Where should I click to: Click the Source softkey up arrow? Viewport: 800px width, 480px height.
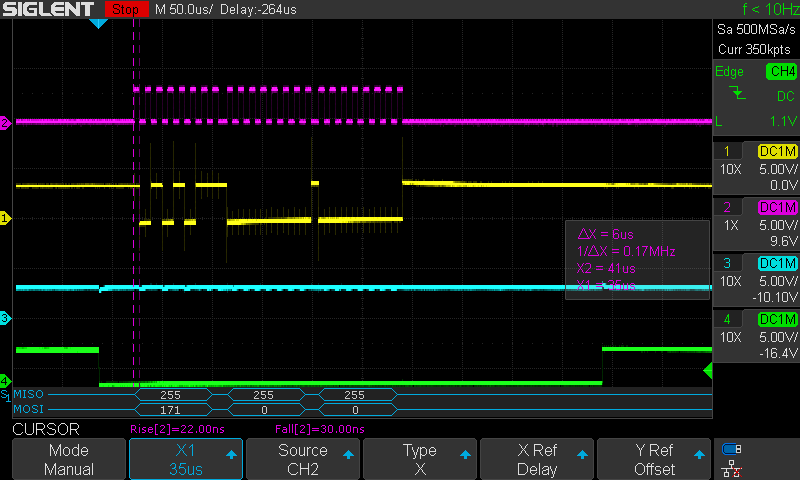348,454
